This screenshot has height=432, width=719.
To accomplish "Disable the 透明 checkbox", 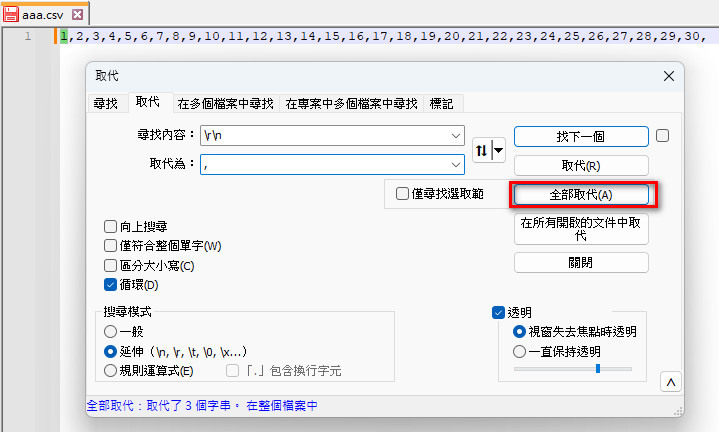I will 498,313.
